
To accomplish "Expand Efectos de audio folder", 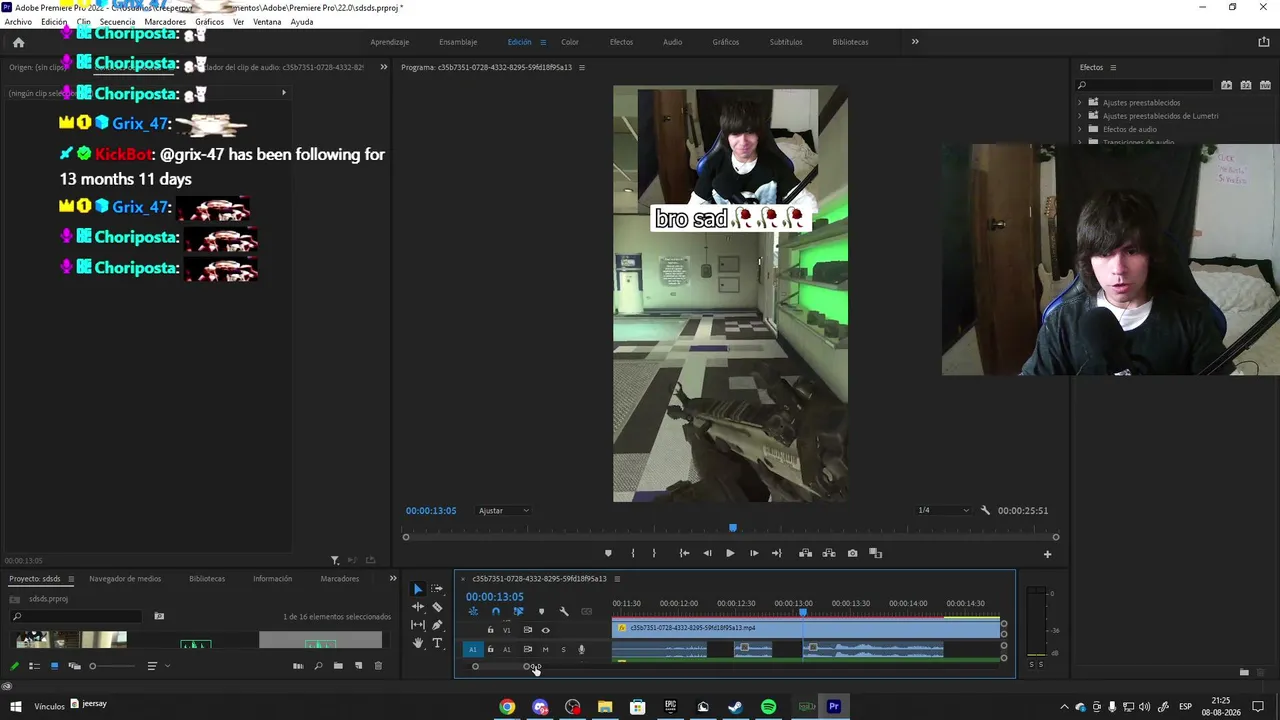I will tap(1080, 129).
